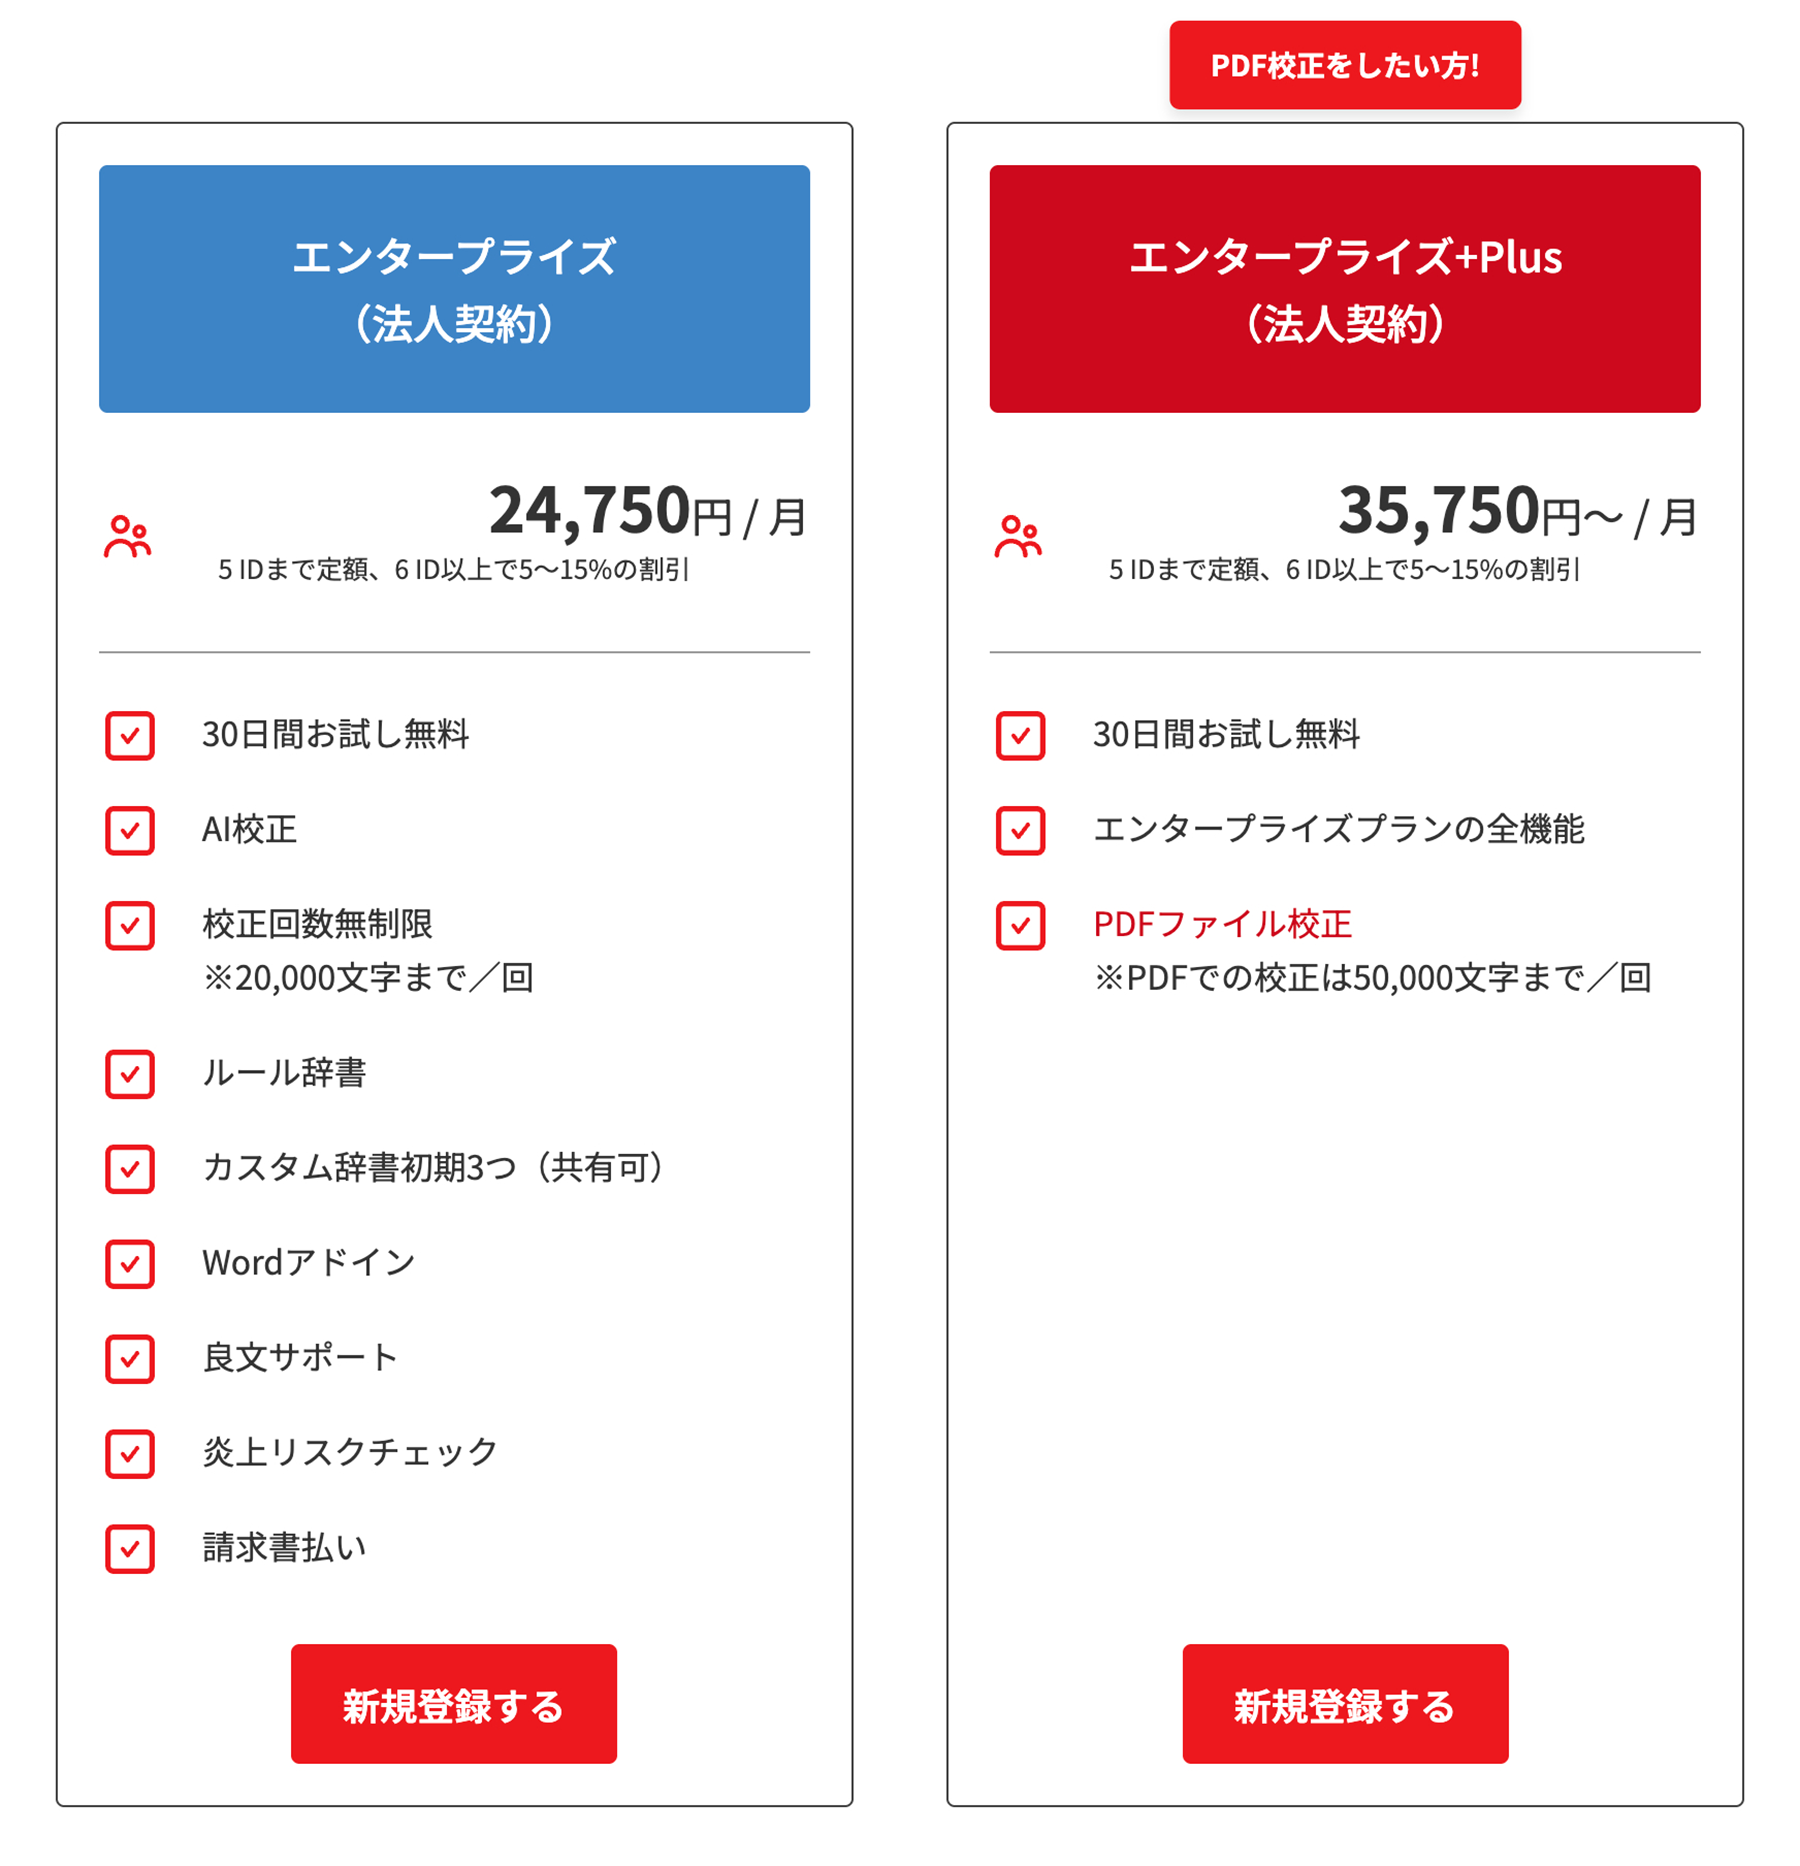The width and height of the screenshot is (1800, 1866).
Task: Select the red エンタープライズ+Plus plan header
Action: 1344,288
